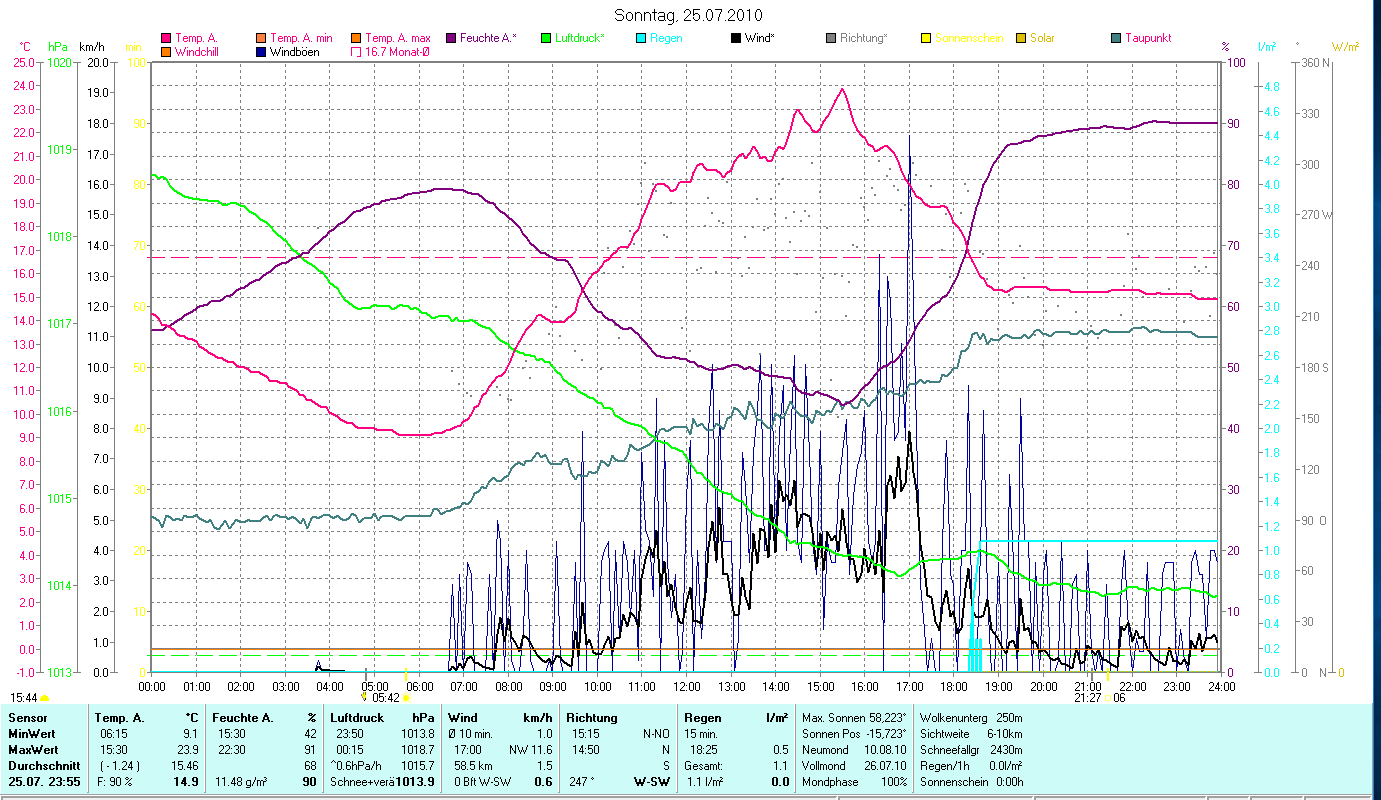Click the pink Temp. A. legend swatch
The height and width of the screenshot is (800, 1381).
[166, 38]
